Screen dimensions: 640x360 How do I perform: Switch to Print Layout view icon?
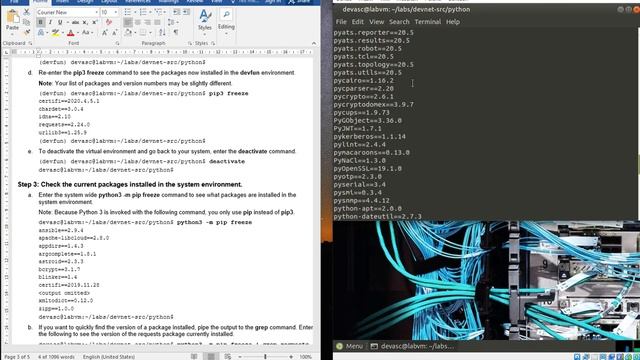(211, 357)
